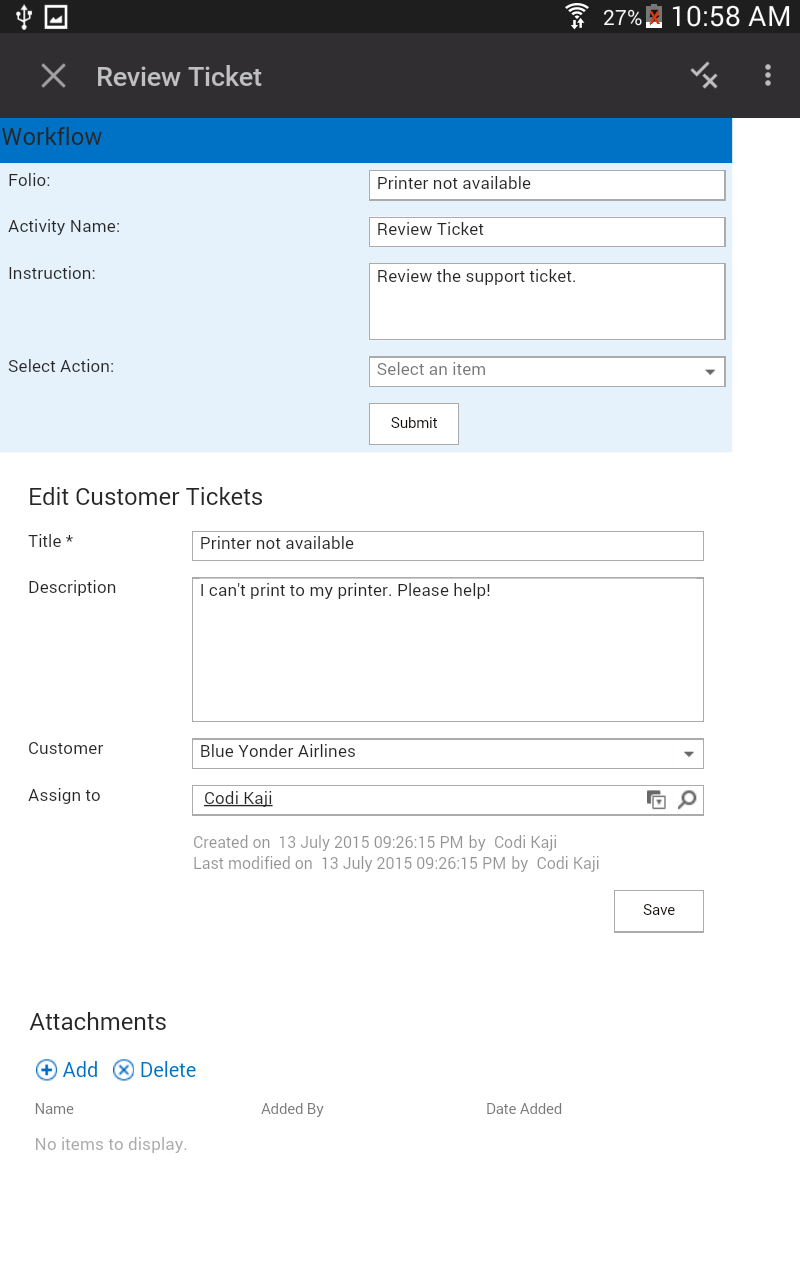Tap the USB status icon
This screenshot has height=1280, width=800.
click(24, 16)
